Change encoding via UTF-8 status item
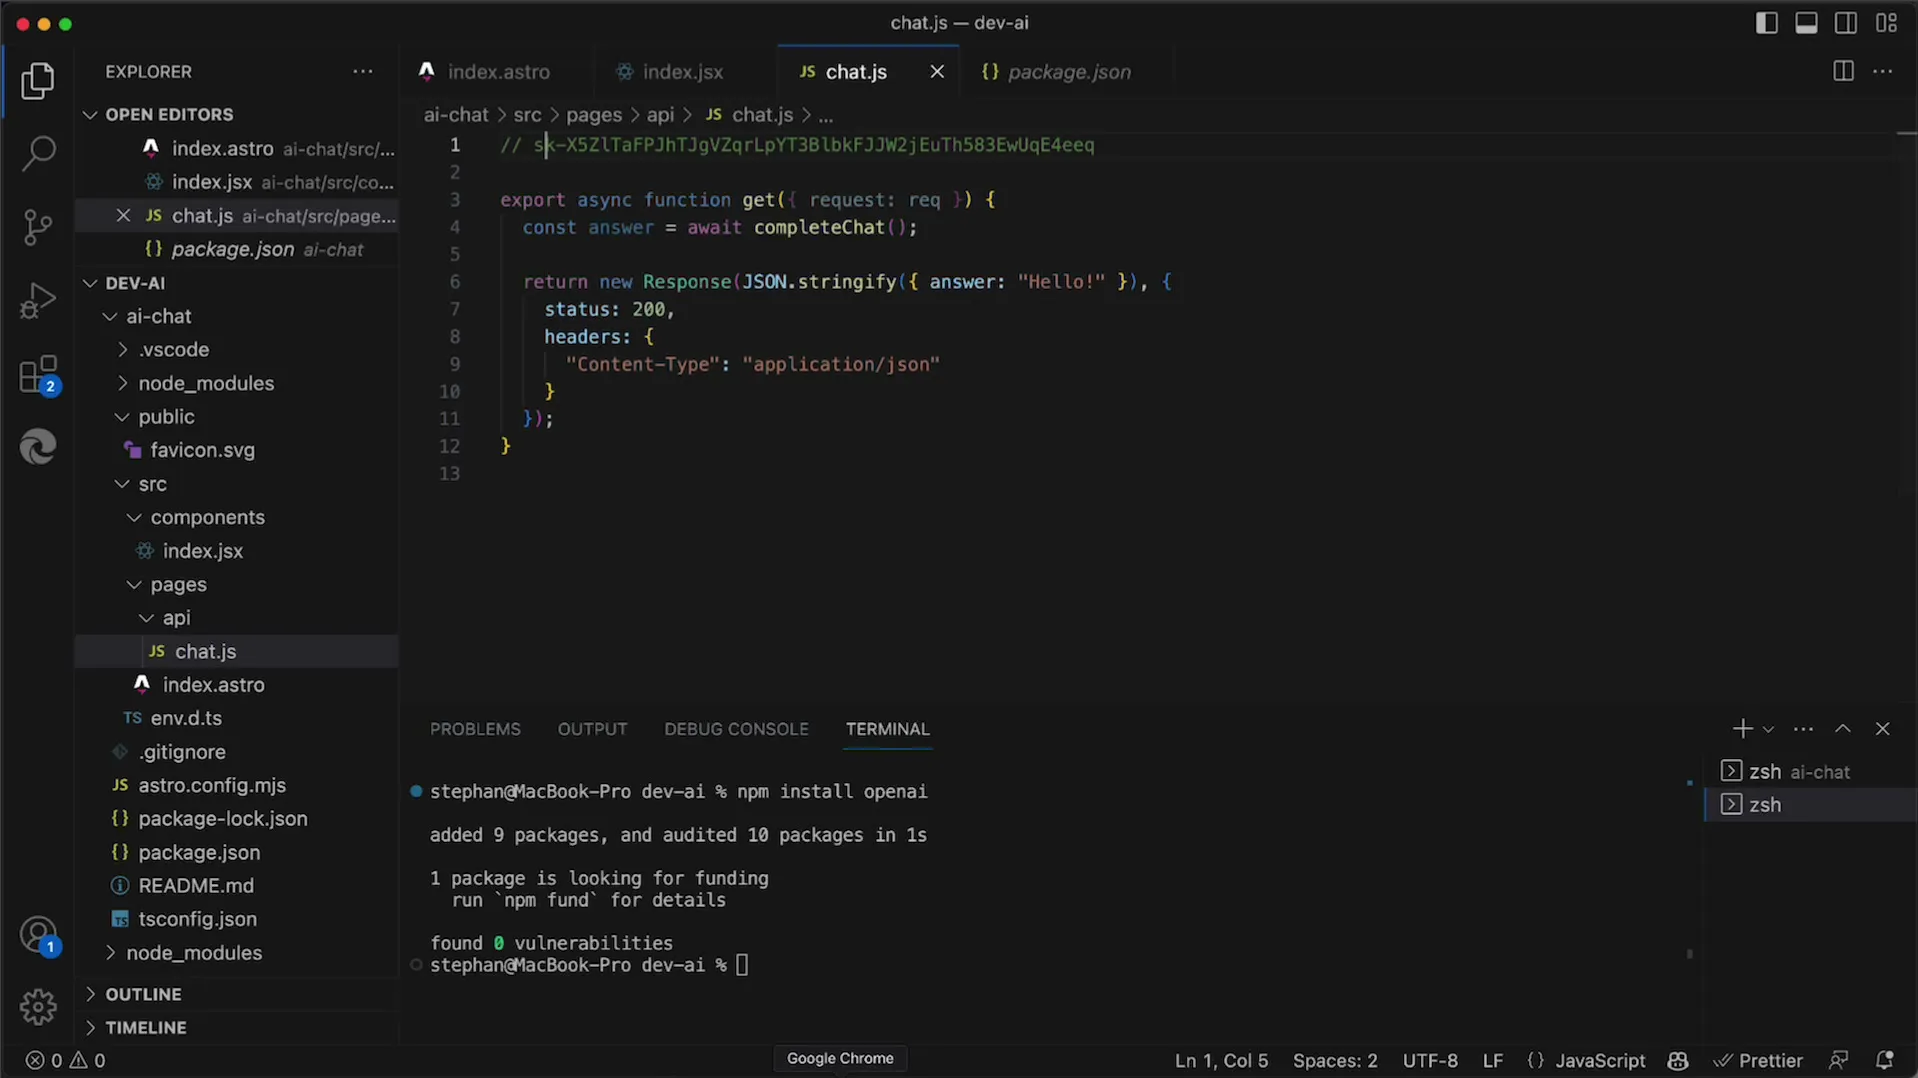The image size is (1918, 1078). tap(1430, 1060)
